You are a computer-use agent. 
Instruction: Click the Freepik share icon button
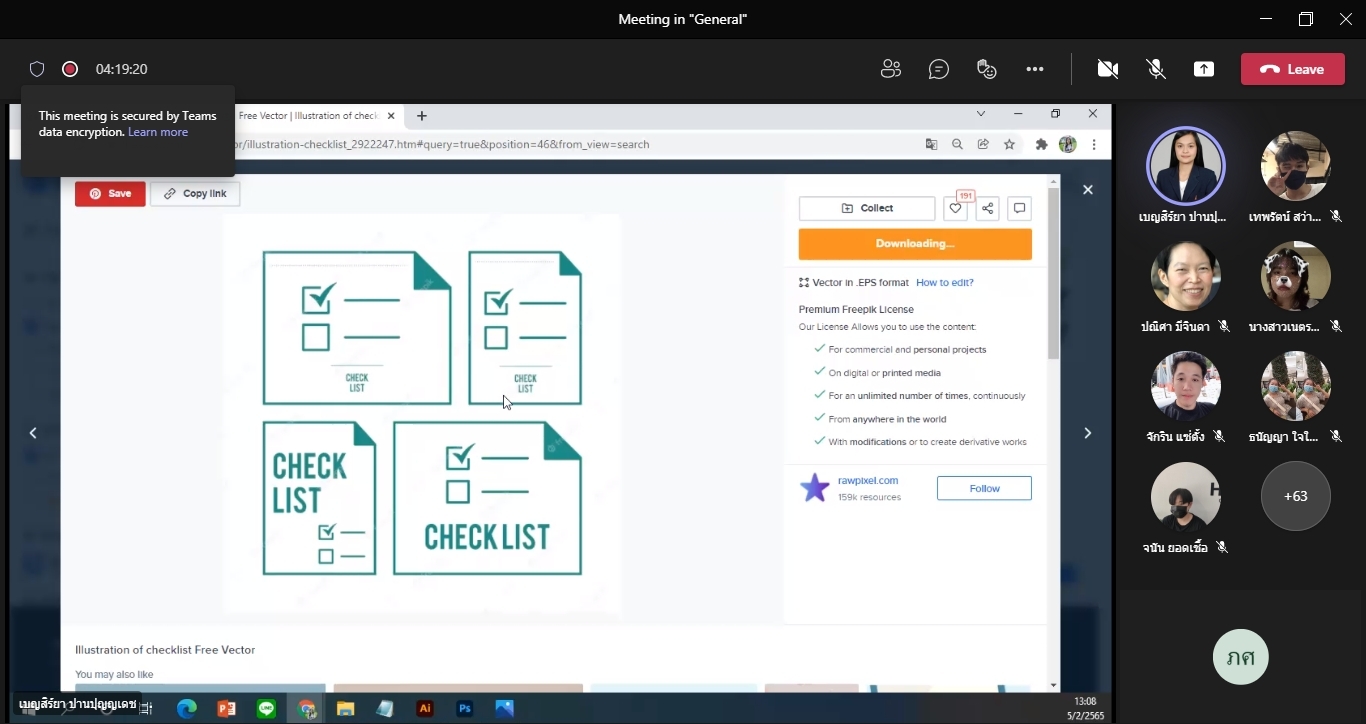pos(987,208)
